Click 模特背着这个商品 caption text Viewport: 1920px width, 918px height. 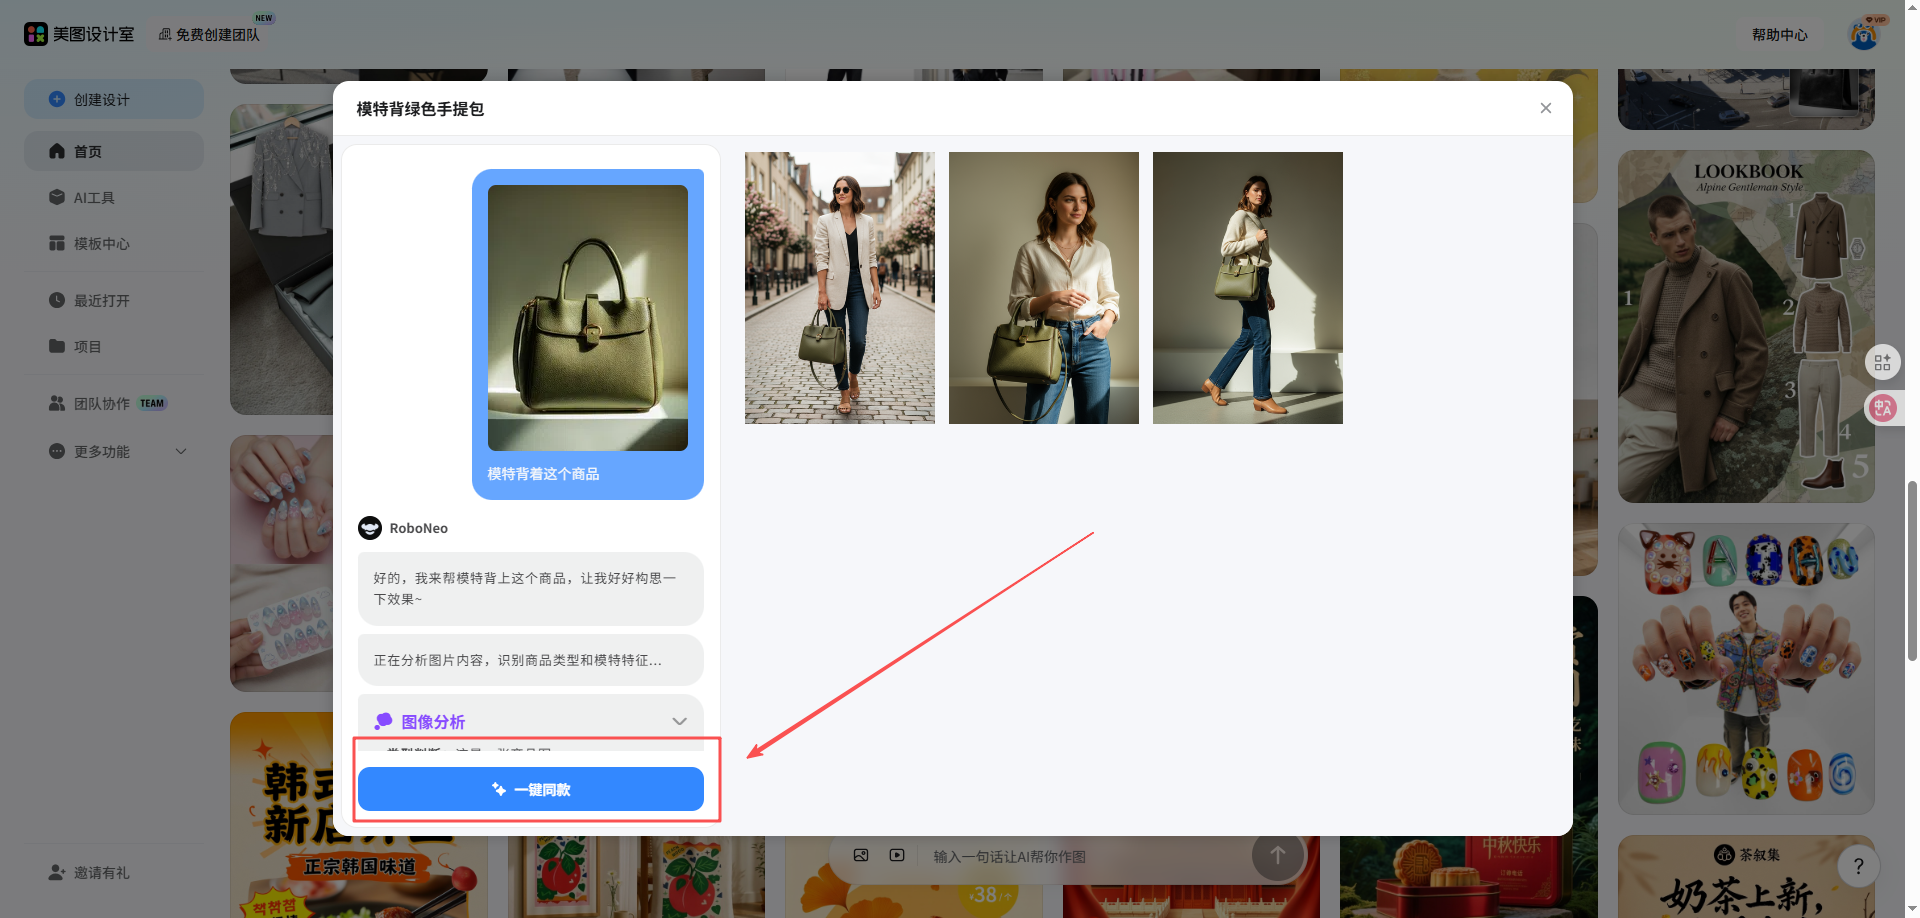click(x=543, y=474)
